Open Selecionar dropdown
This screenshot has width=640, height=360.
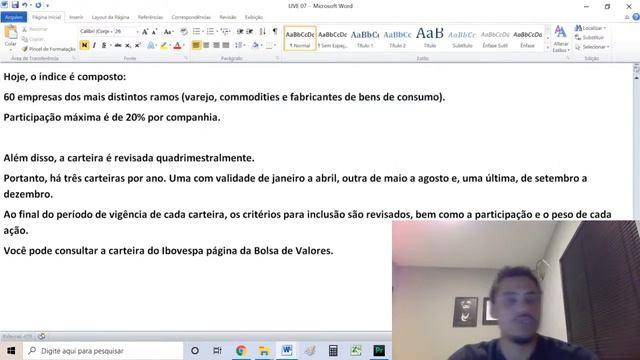tap(592, 47)
